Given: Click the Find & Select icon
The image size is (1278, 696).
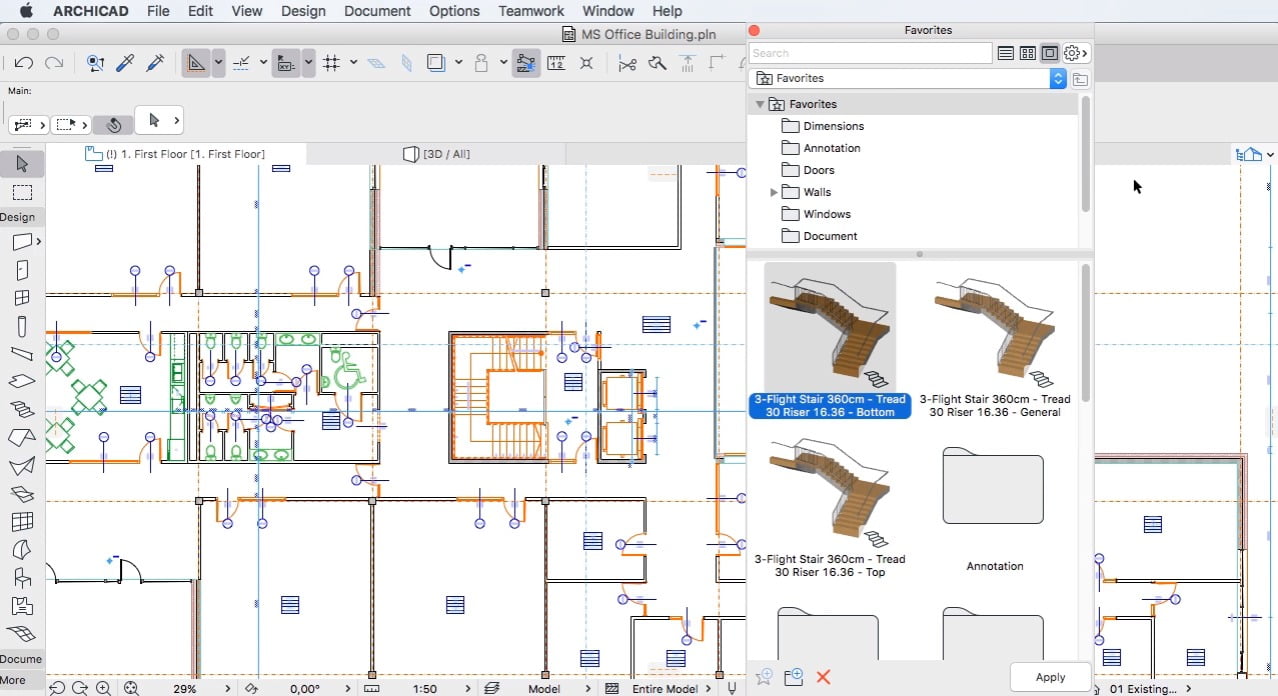Looking at the screenshot, I should point(96,63).
